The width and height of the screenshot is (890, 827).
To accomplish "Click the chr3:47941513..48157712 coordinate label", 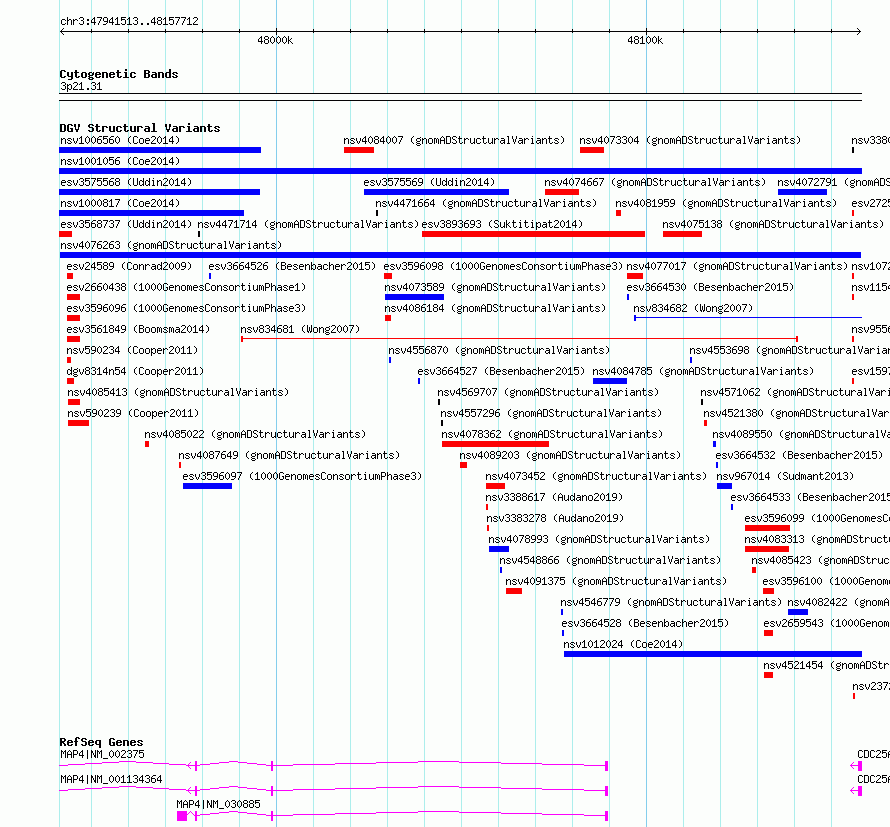I will click(129, 22).
